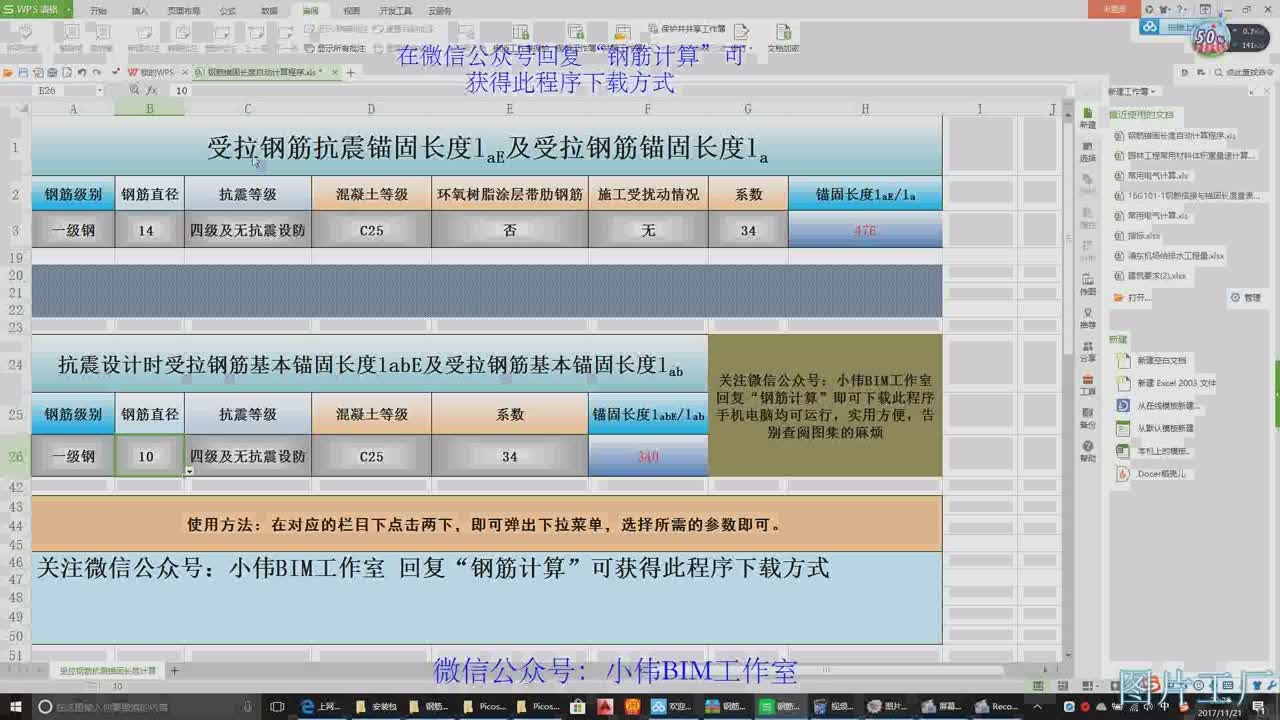Switch to the 页面布局 ribbon tab
Image resolution: width=1280 pixels, height=720 pixels.
click(x=185, y=10)
